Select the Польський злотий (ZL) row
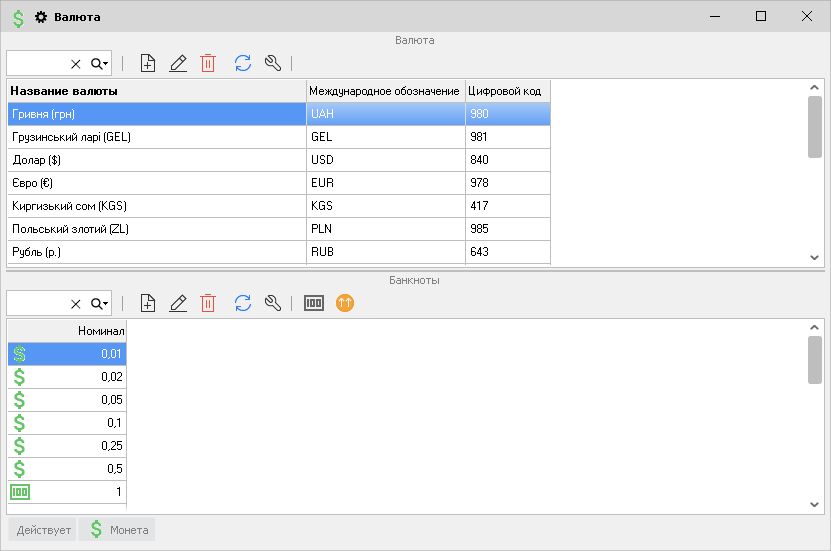Image resolution: width=831 pixels, height=551 pixels. [x=156, y=229]
